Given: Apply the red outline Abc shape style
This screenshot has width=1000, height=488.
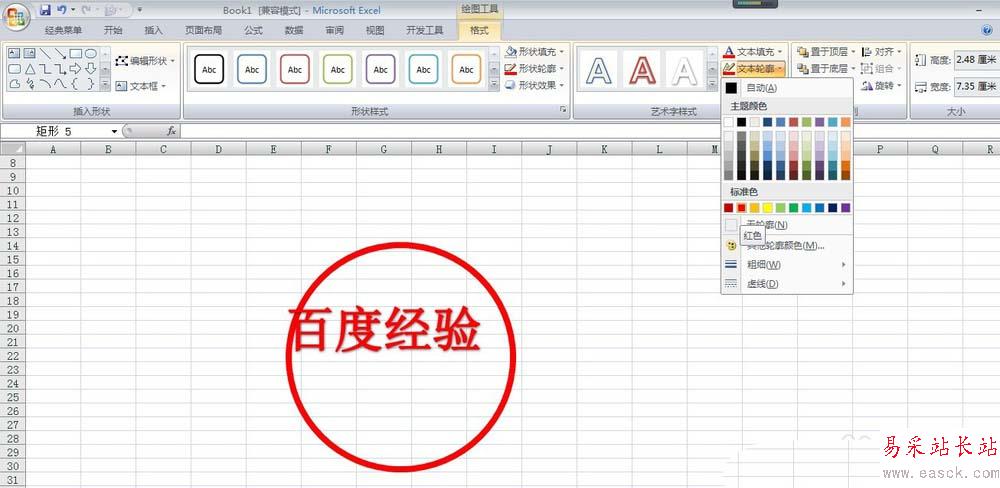Looking at the screenshot, I should point(295,70).
